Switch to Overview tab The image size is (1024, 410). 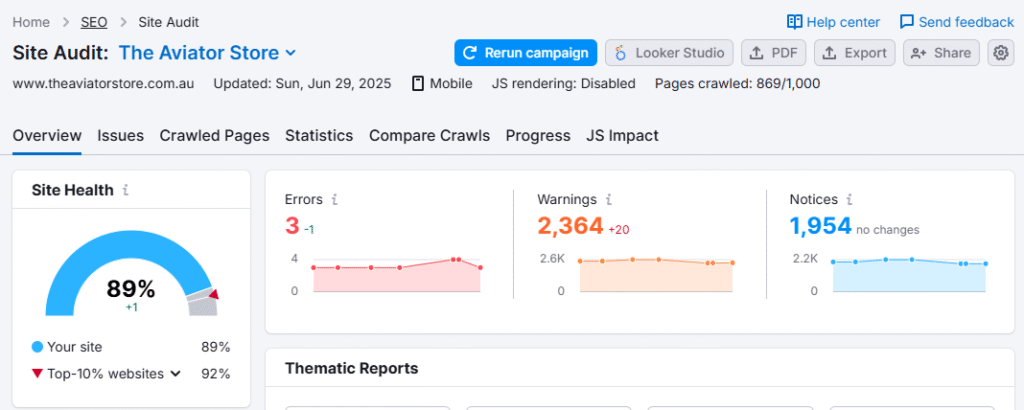click(47, 136)
